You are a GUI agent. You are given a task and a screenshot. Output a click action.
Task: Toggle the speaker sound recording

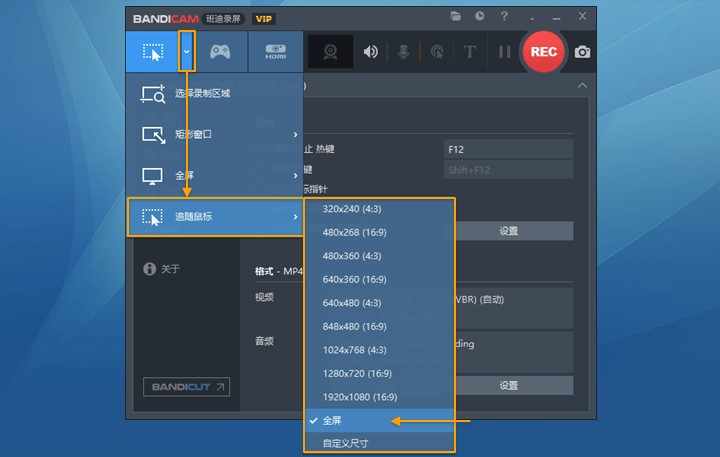(371, 51)
